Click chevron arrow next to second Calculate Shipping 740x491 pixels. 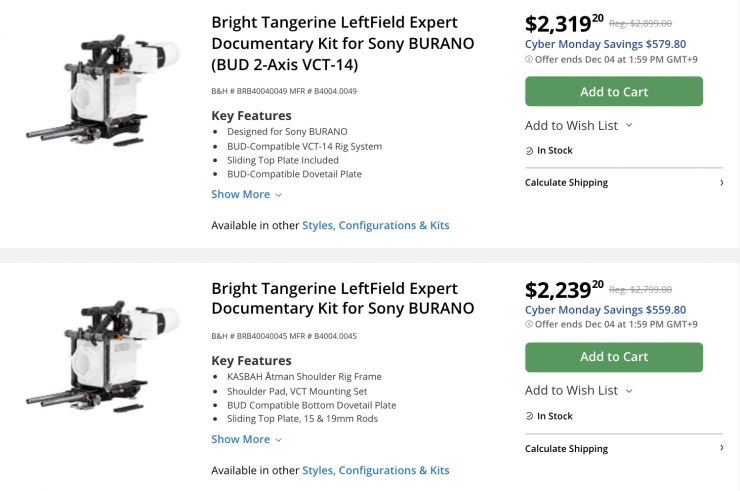(721, 448)
